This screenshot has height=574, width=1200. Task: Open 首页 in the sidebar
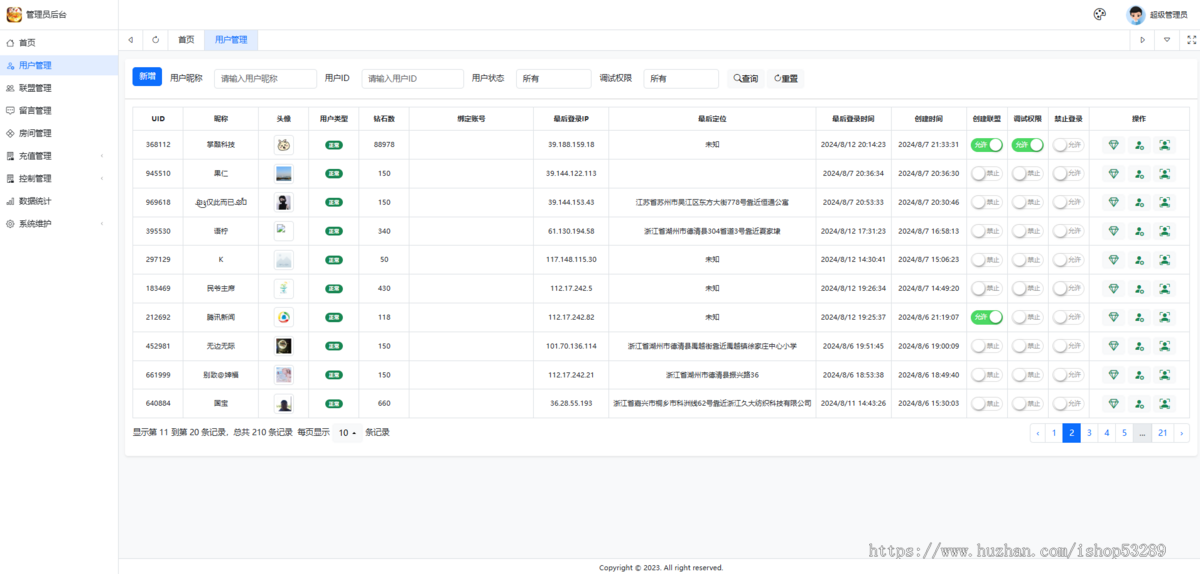click(59, 43)
